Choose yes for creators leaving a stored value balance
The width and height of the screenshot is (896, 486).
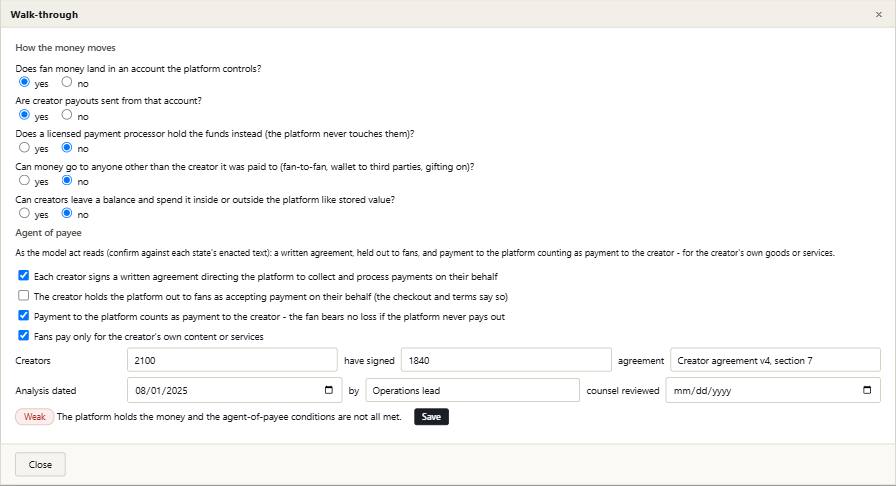pos(24,213)
